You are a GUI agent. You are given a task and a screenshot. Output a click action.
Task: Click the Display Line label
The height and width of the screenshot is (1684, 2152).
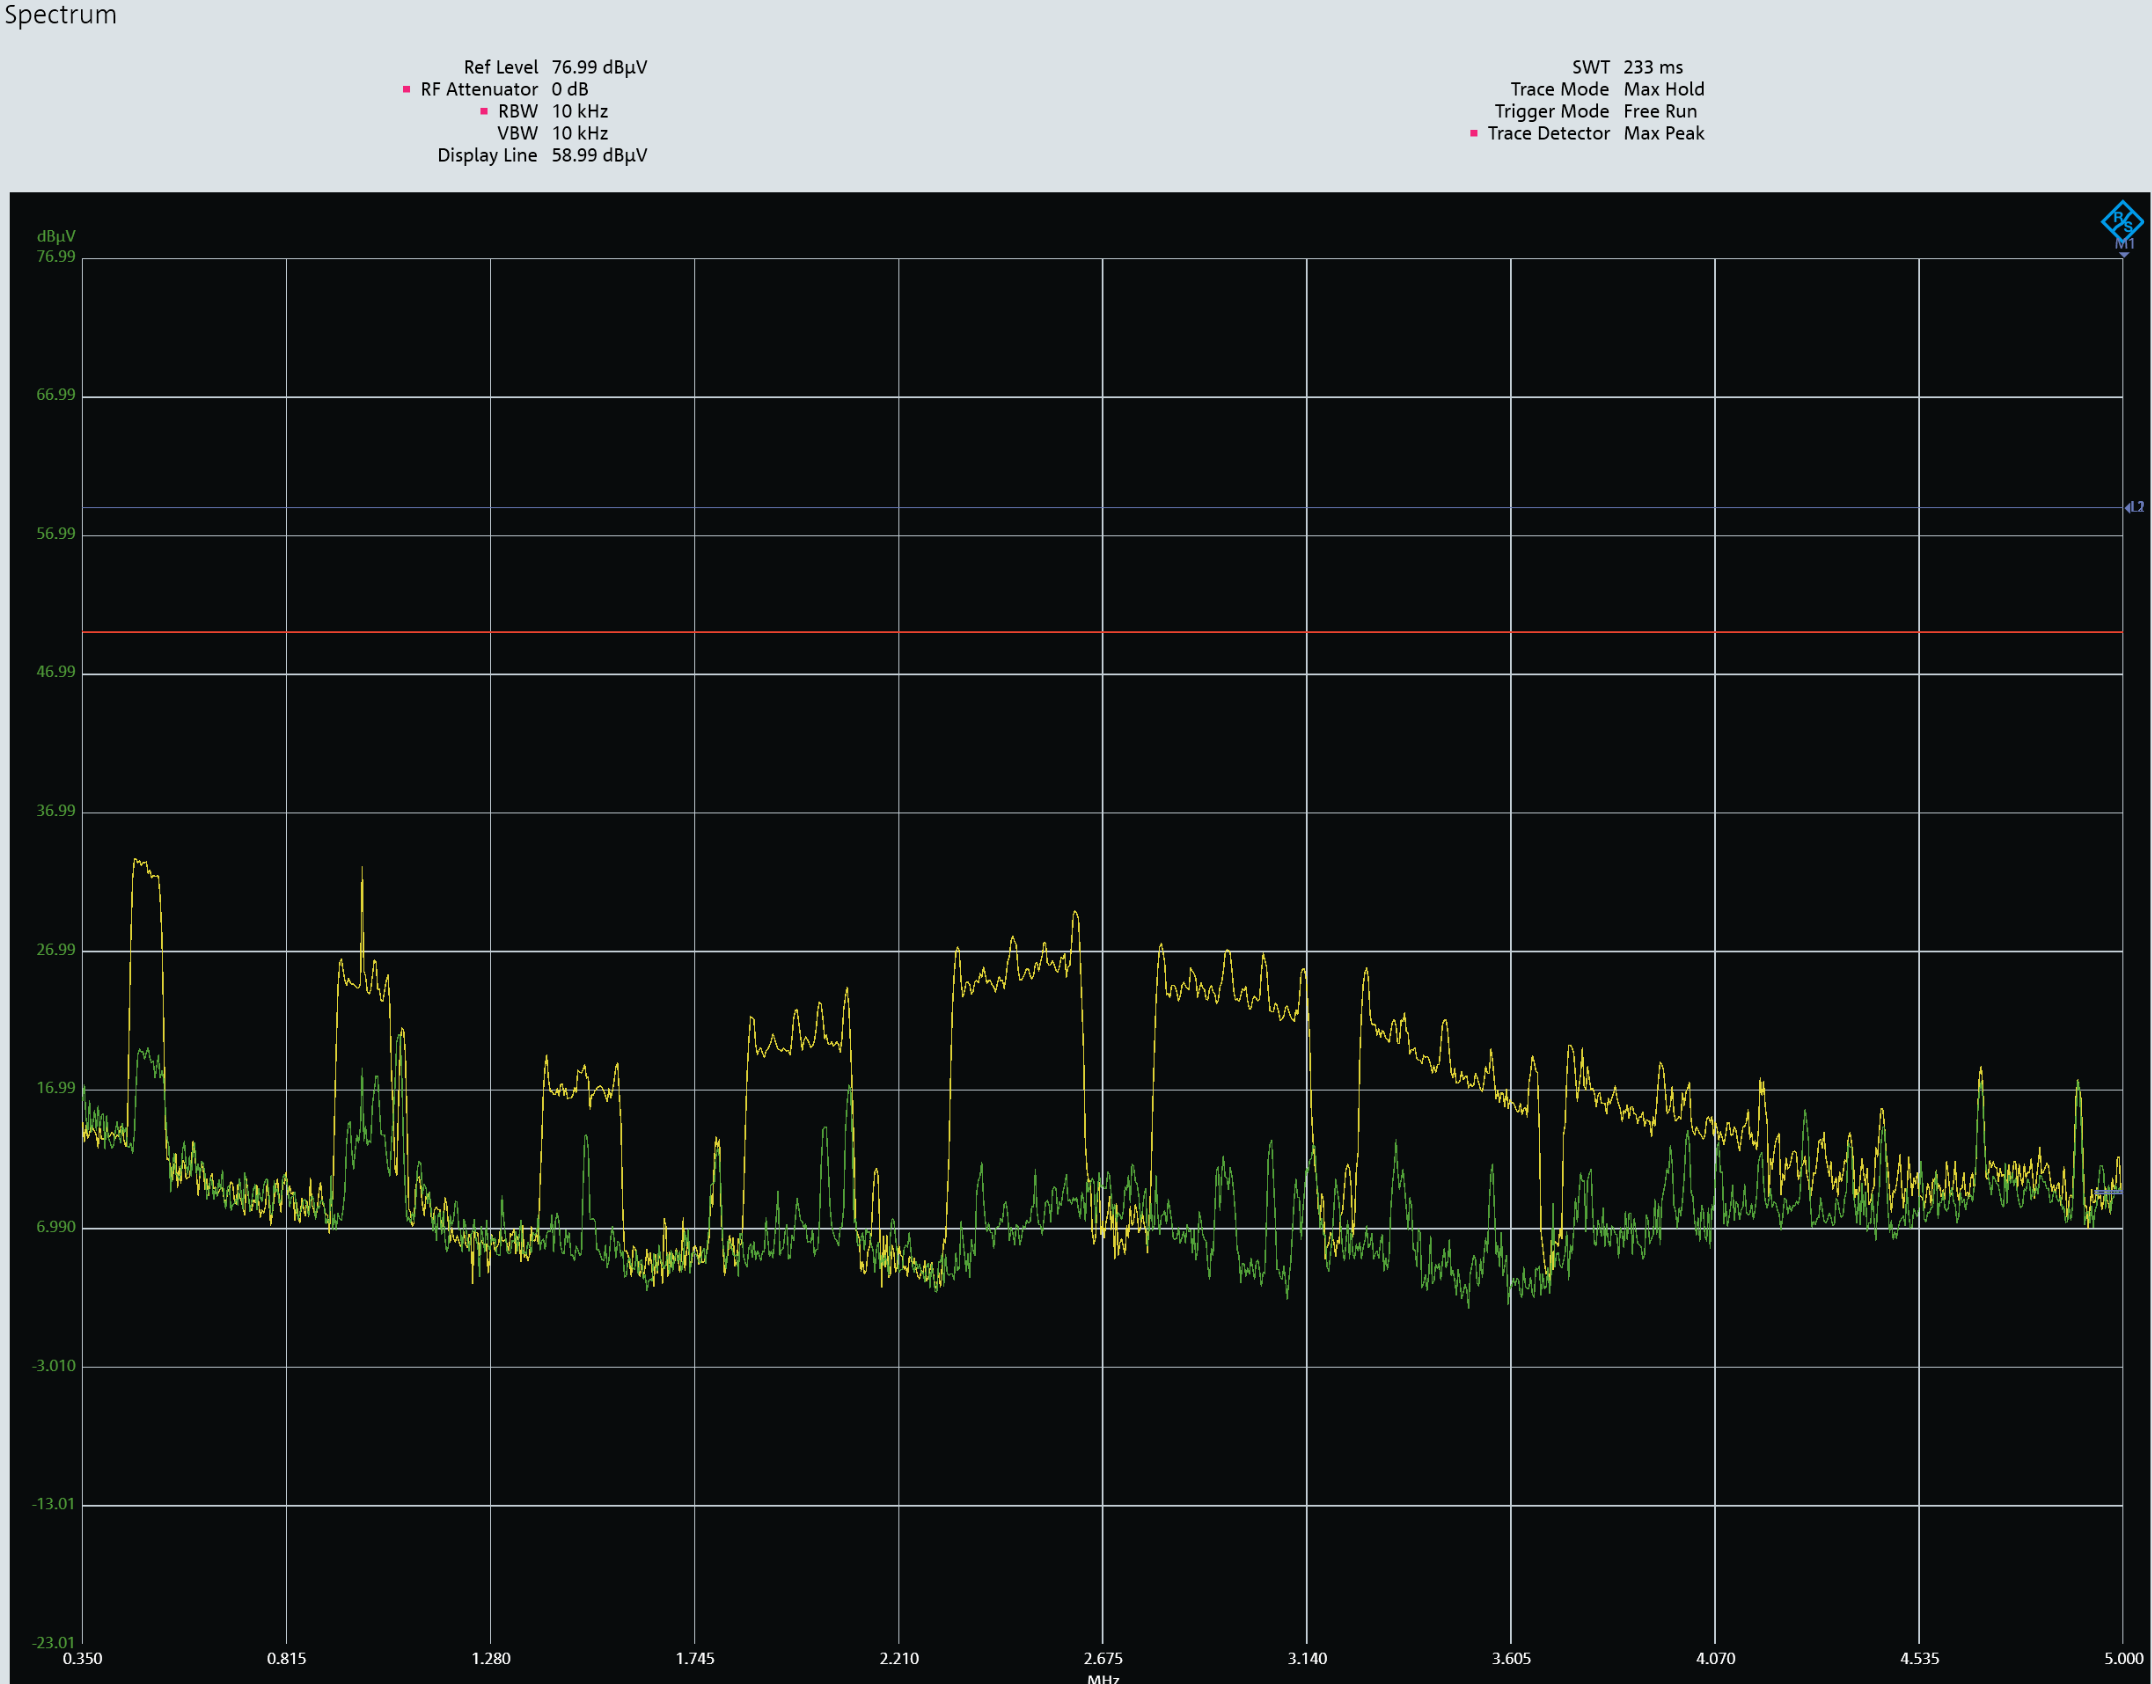coord(487,155)
